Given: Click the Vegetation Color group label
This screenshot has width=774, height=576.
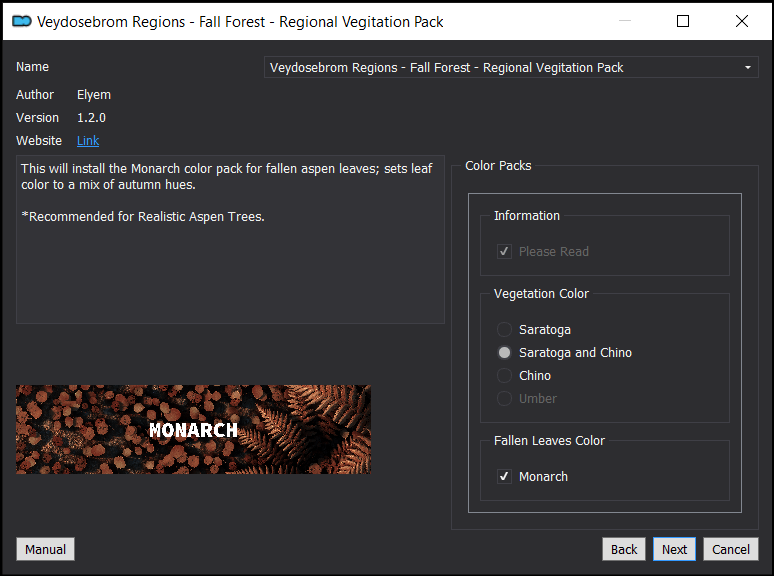Looking at the screenshot, I should 541,294.
